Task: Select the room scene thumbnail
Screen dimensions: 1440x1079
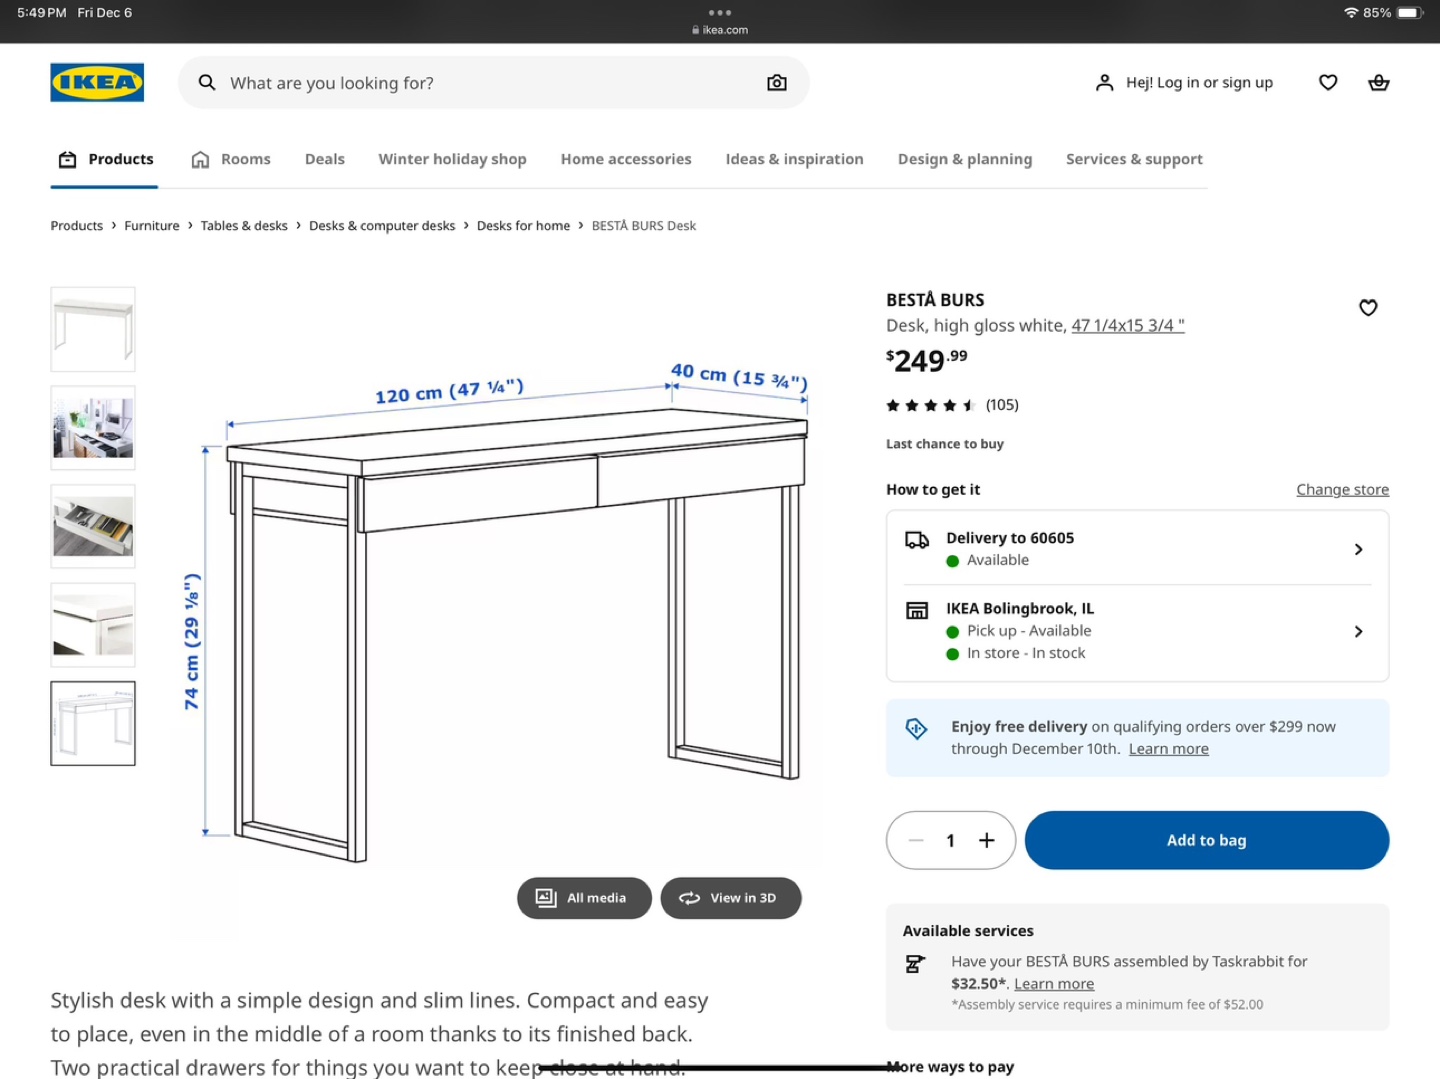Action: 93,428
